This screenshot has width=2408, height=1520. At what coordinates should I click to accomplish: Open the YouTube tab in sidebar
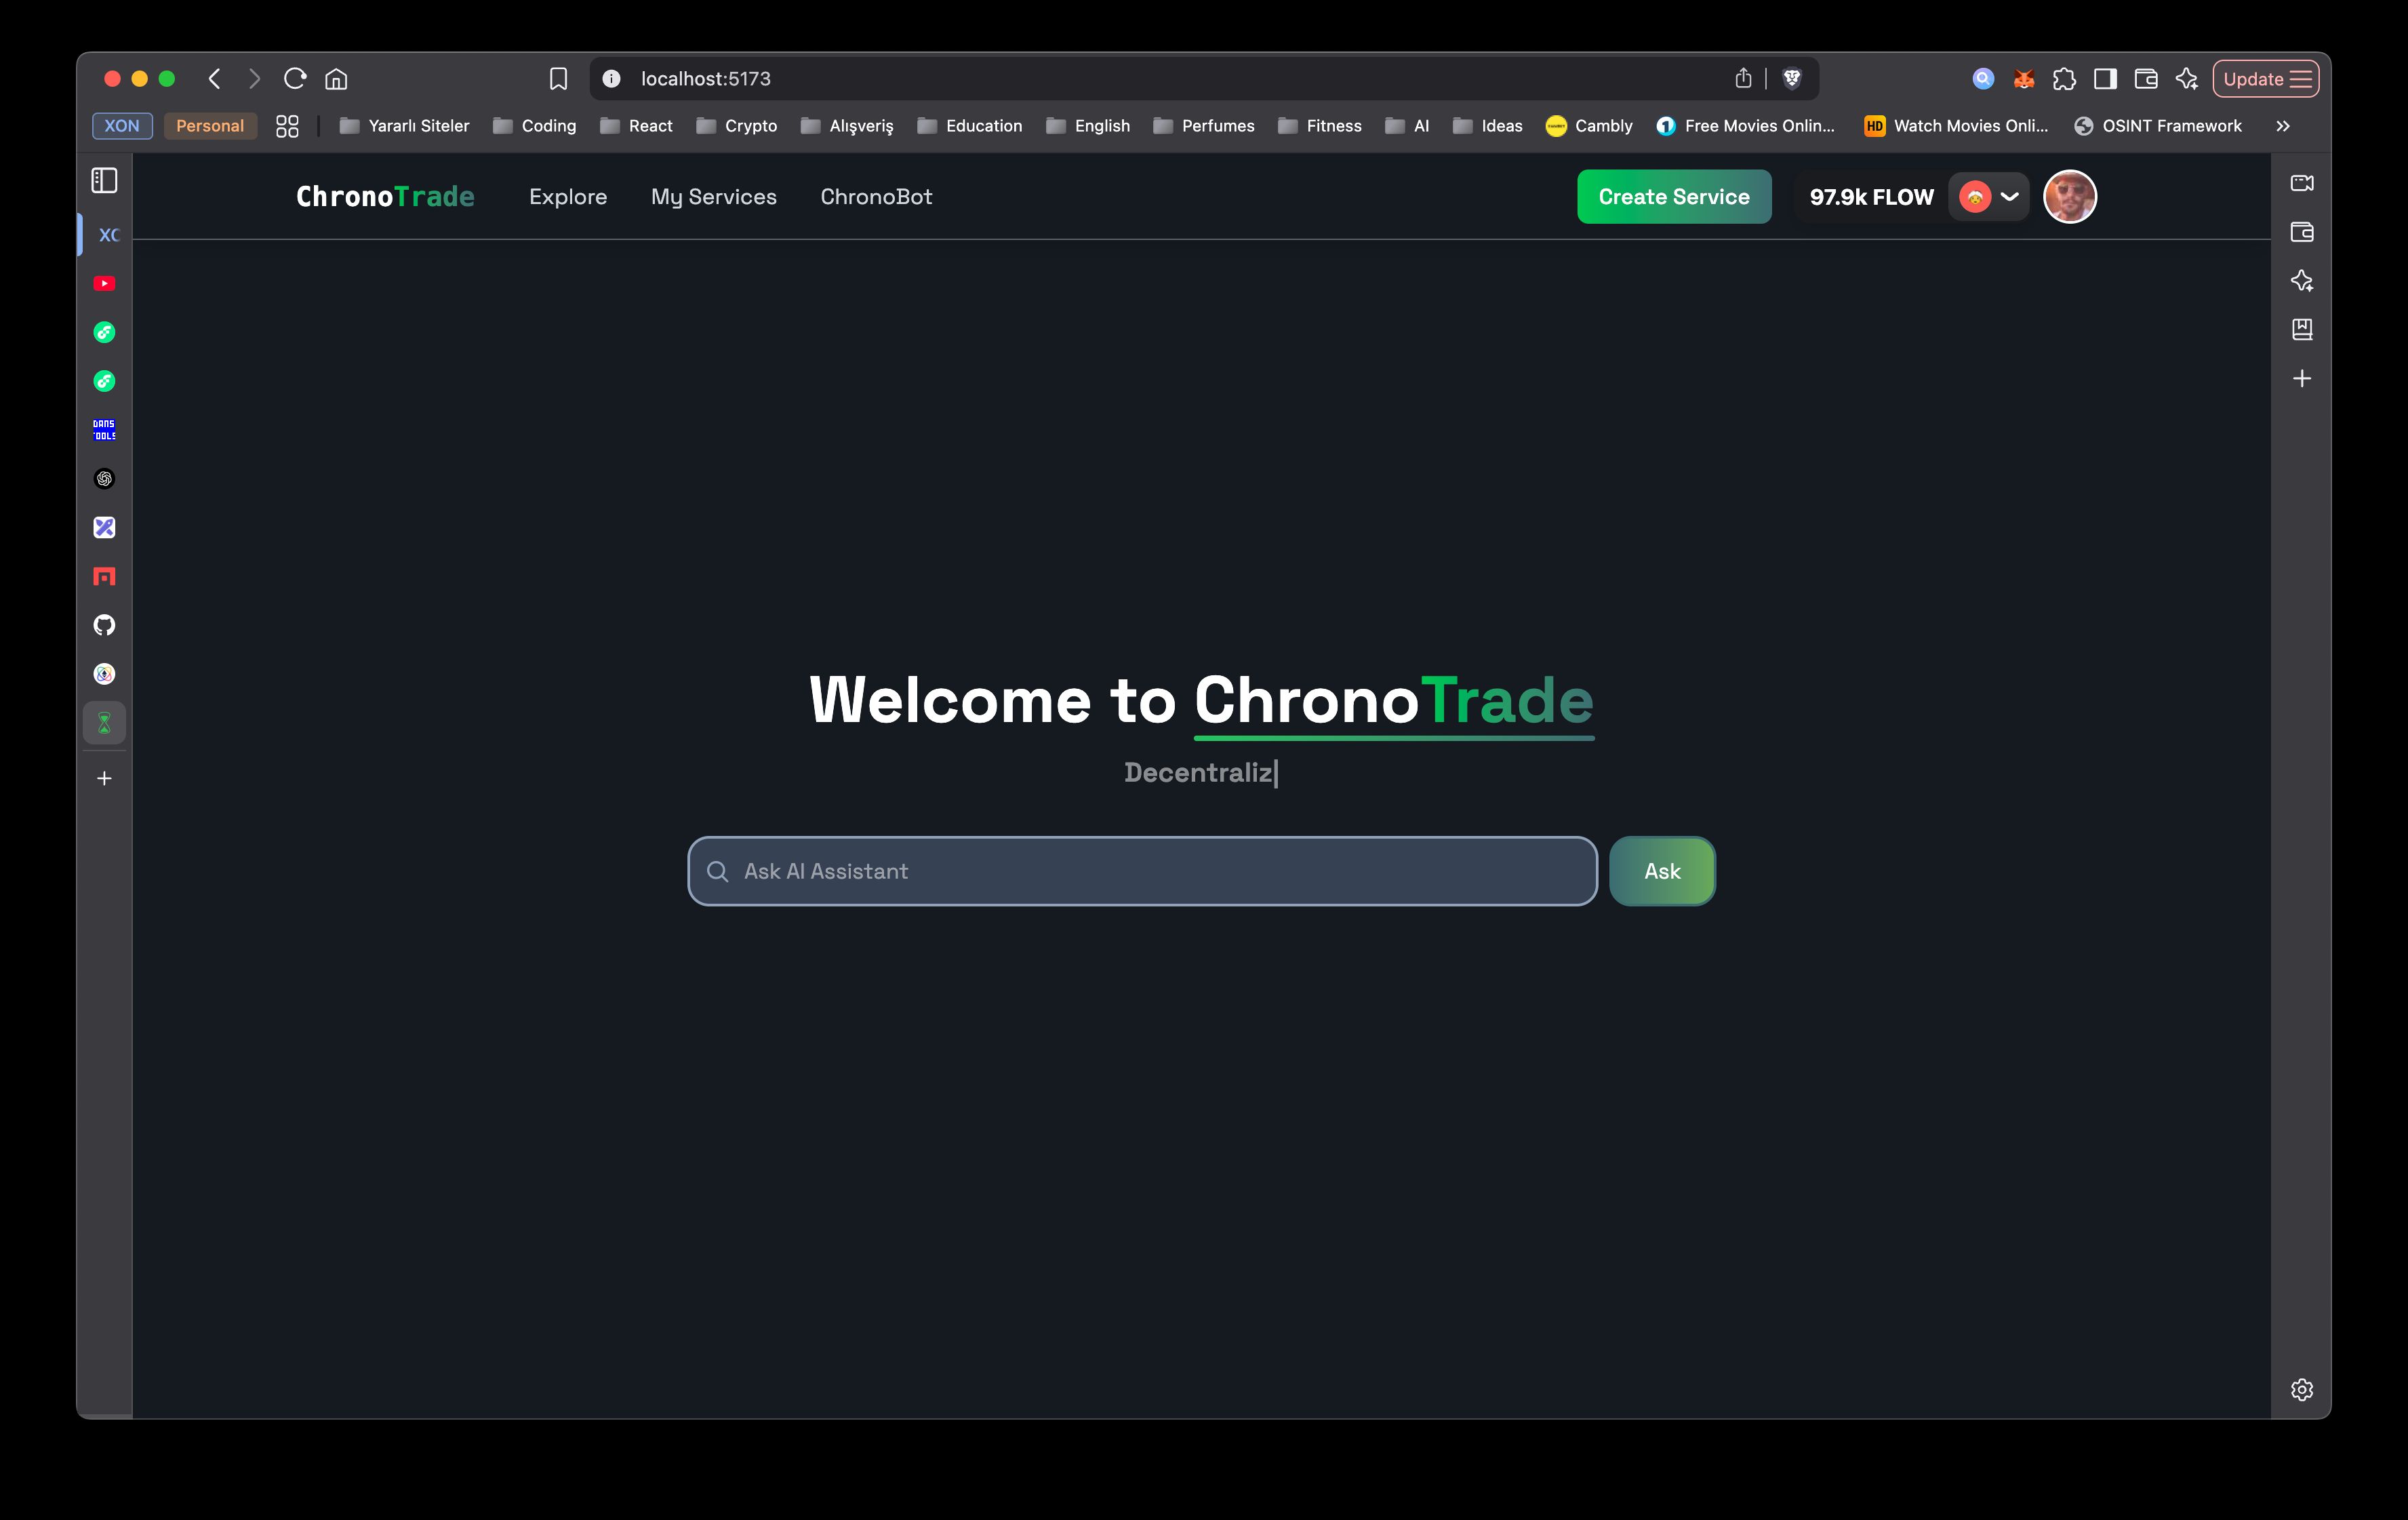pyautogui.click(x=104, y=283)
